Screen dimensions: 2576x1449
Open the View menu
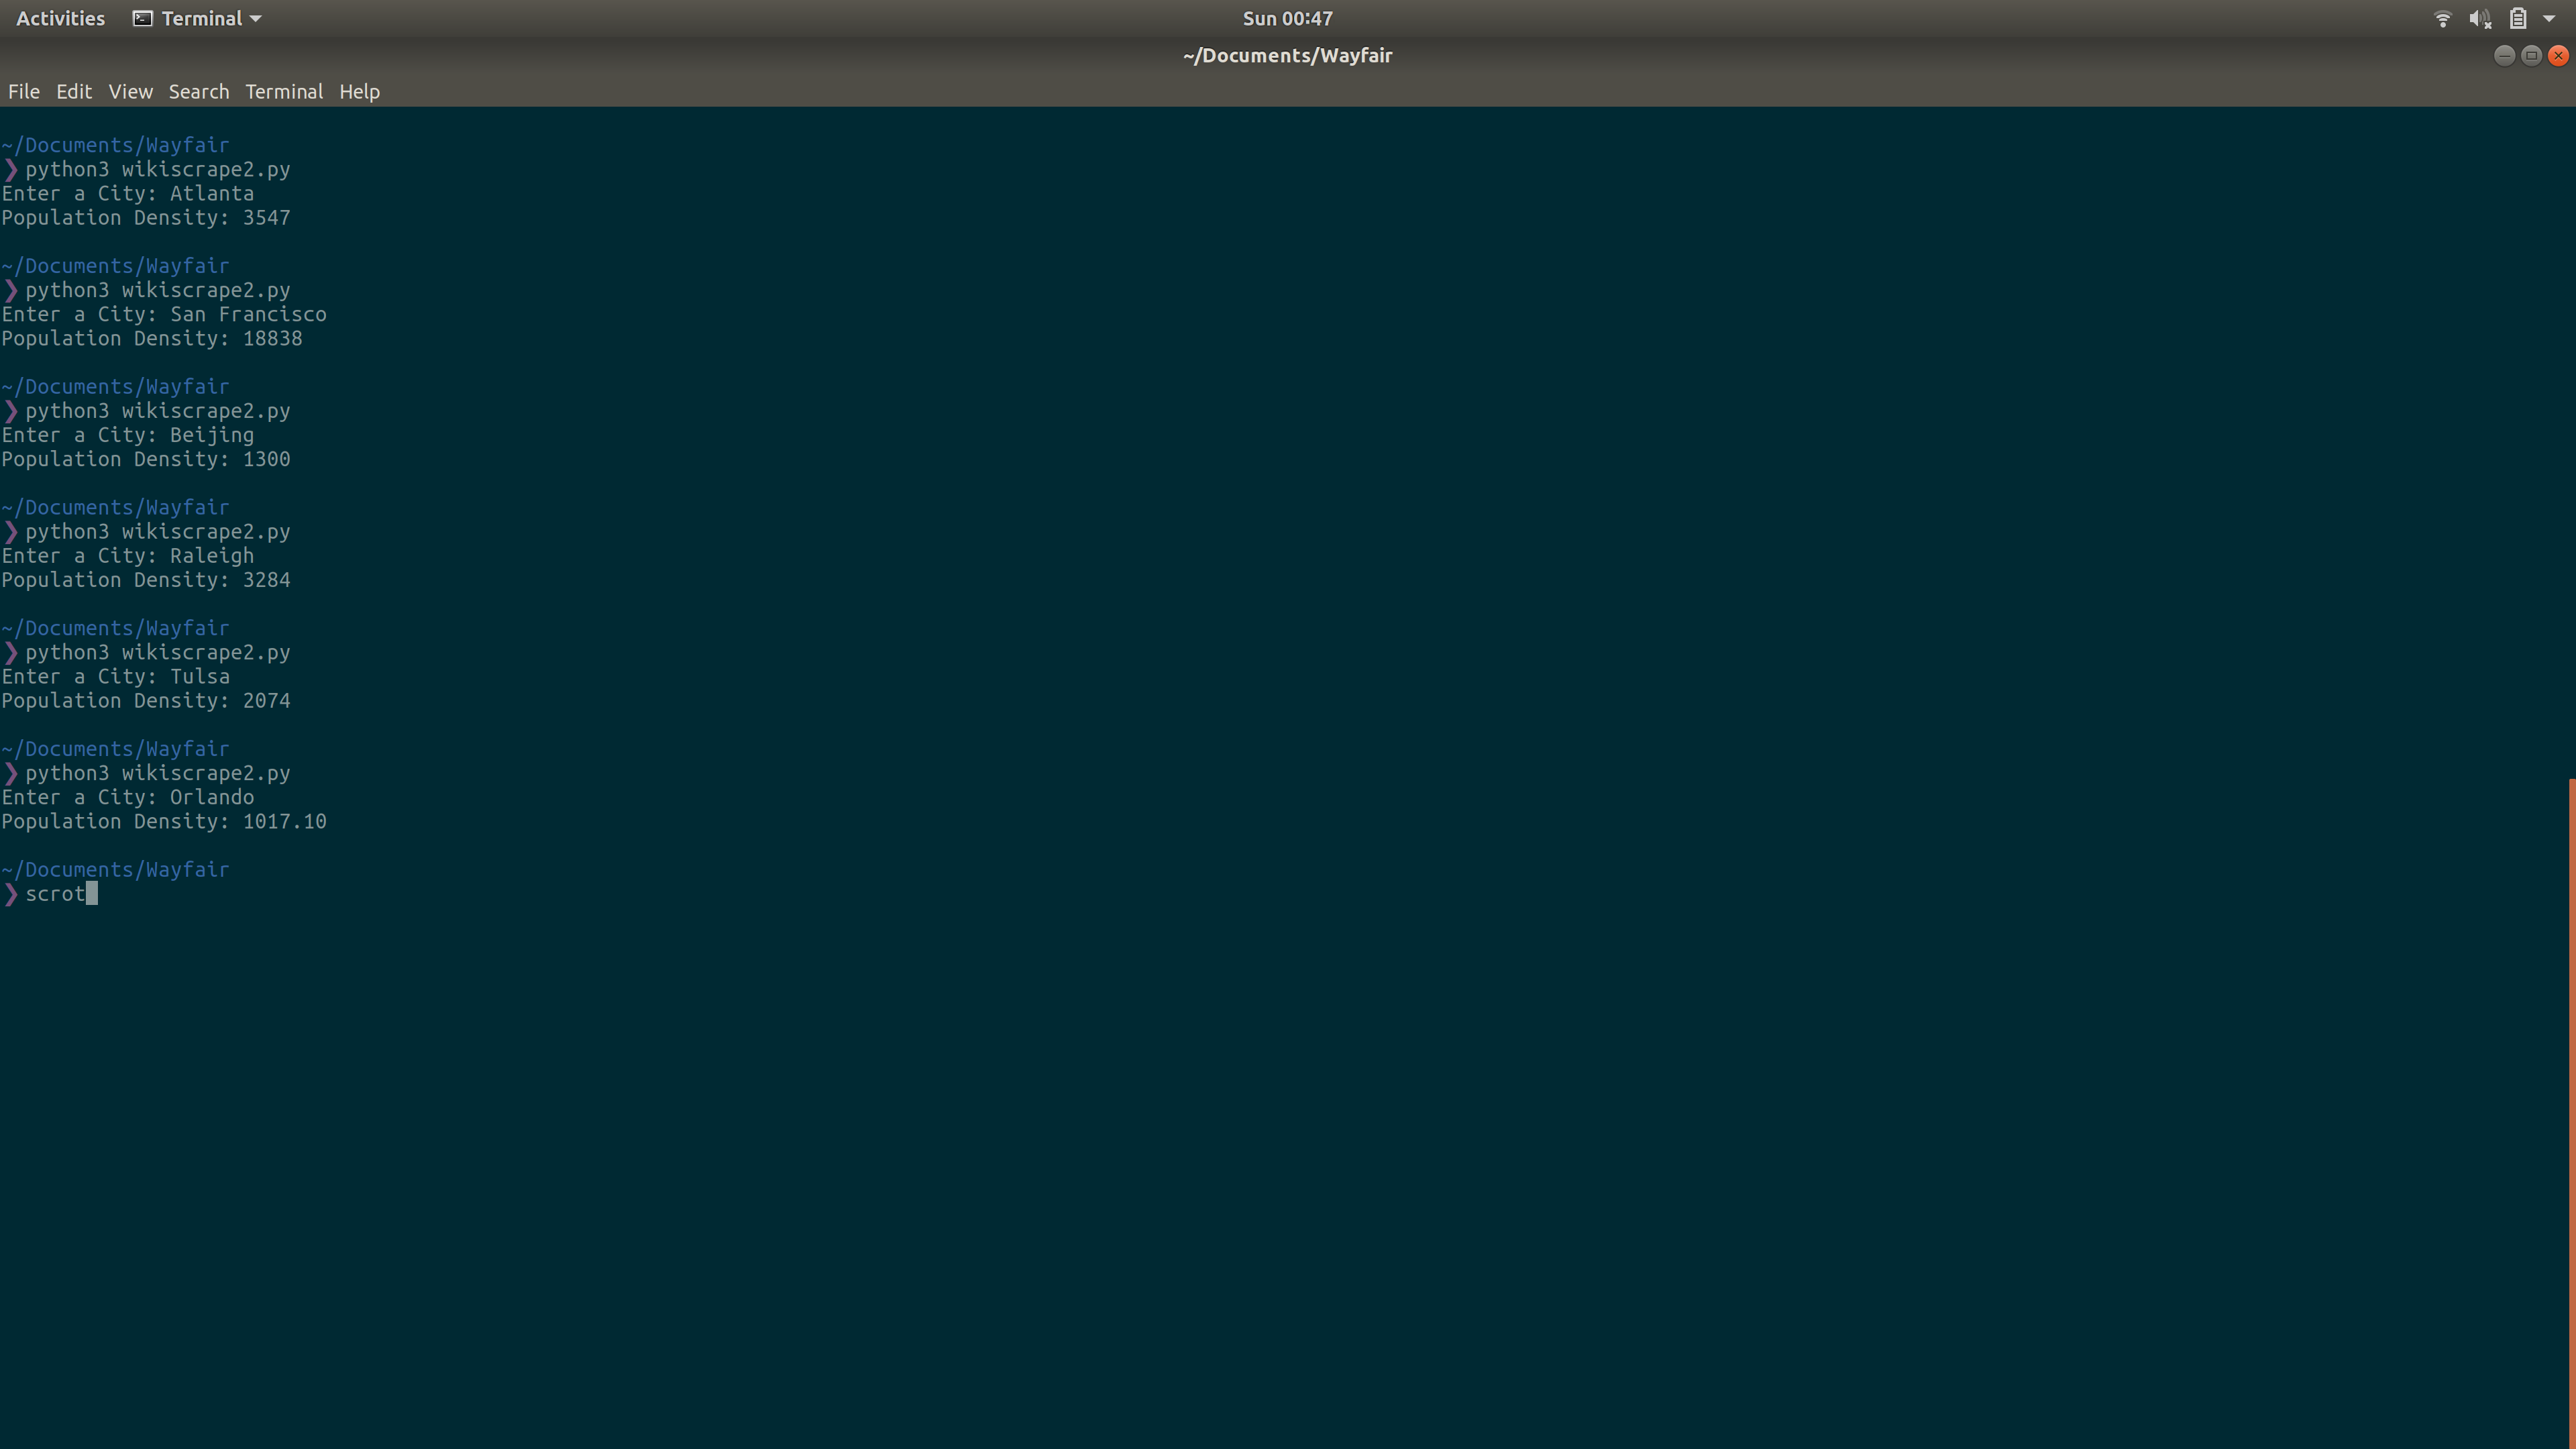[130, 91]
